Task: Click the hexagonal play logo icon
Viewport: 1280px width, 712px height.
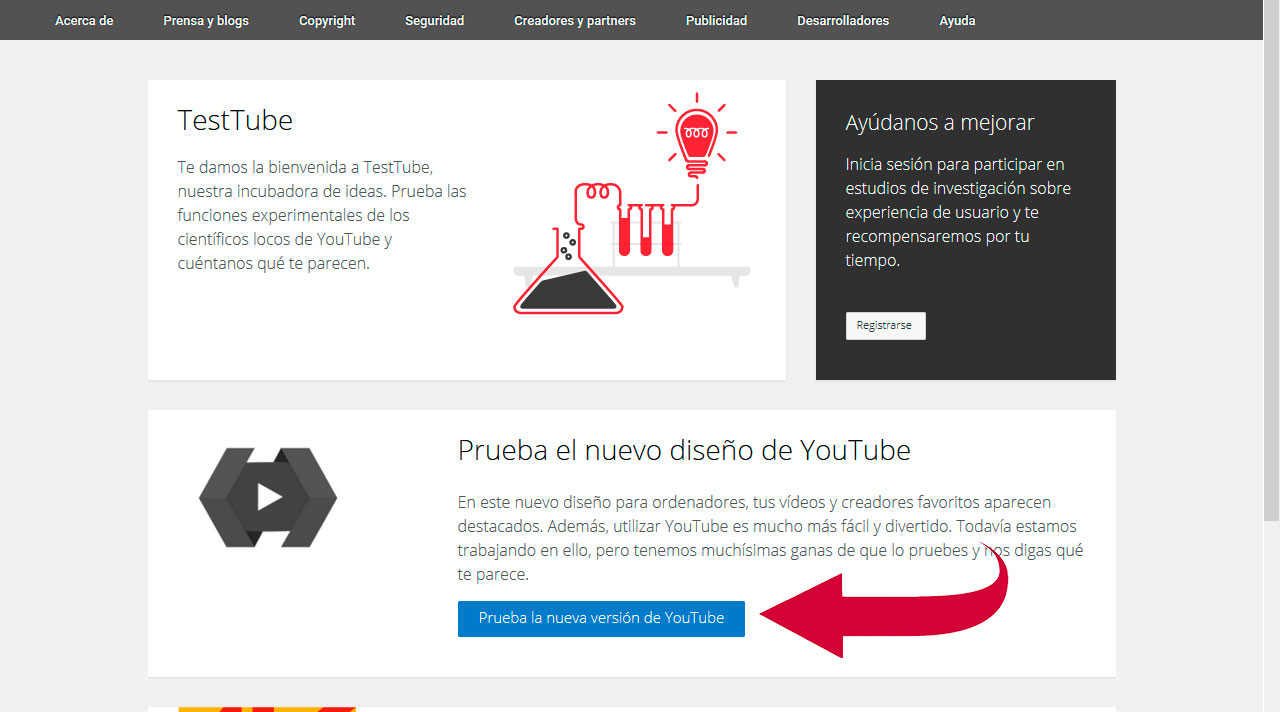Action: coord(268,497)
